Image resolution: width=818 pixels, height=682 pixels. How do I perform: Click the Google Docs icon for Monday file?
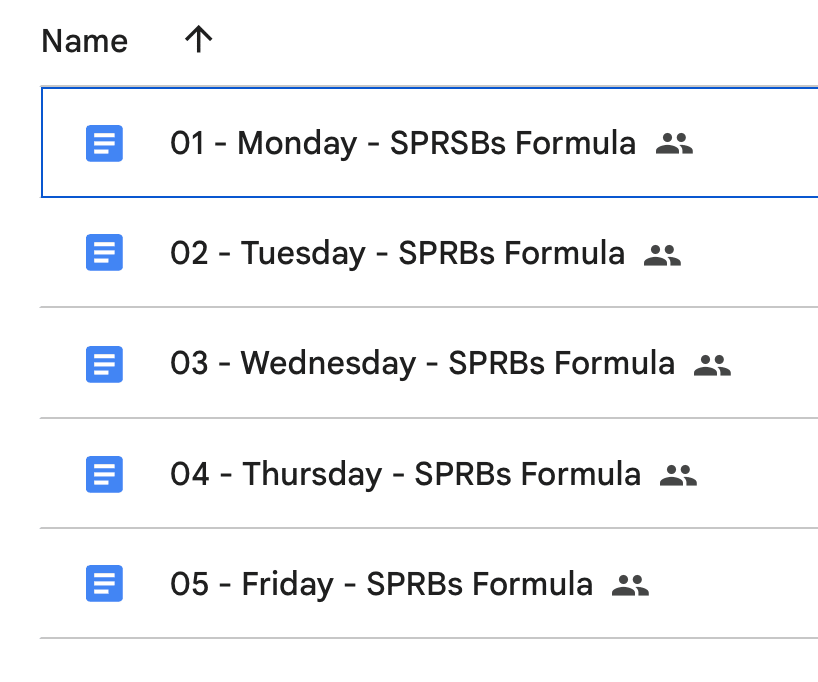pos(104,143)
